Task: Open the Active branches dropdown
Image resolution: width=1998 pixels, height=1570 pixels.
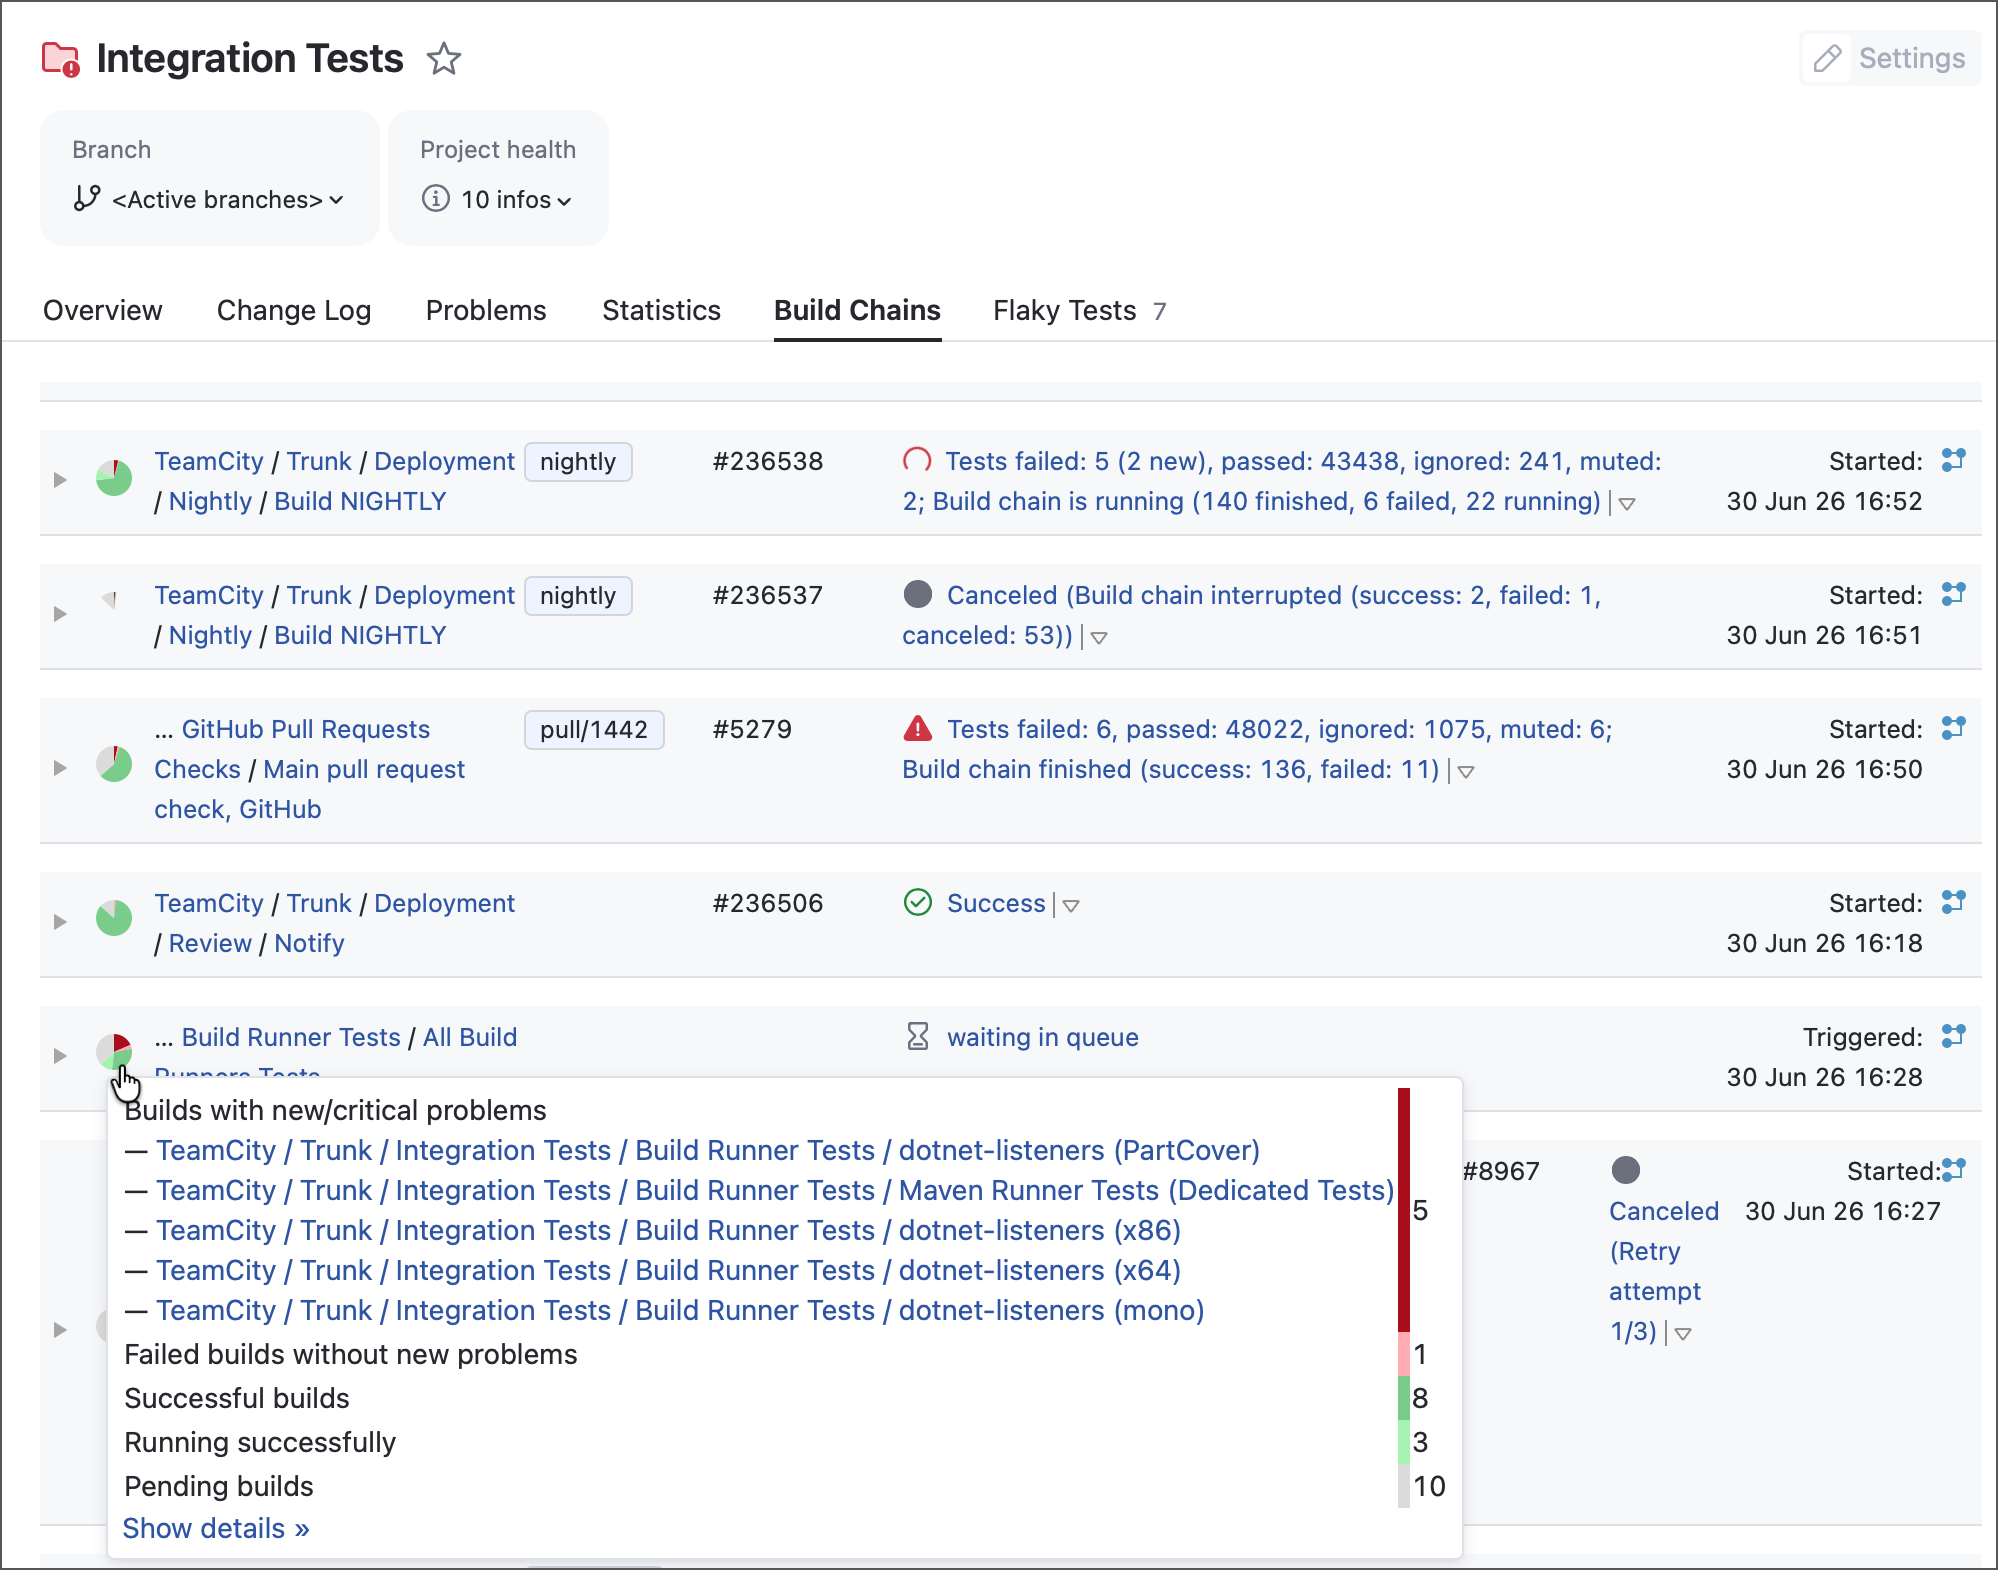Action: coord(210,200)
